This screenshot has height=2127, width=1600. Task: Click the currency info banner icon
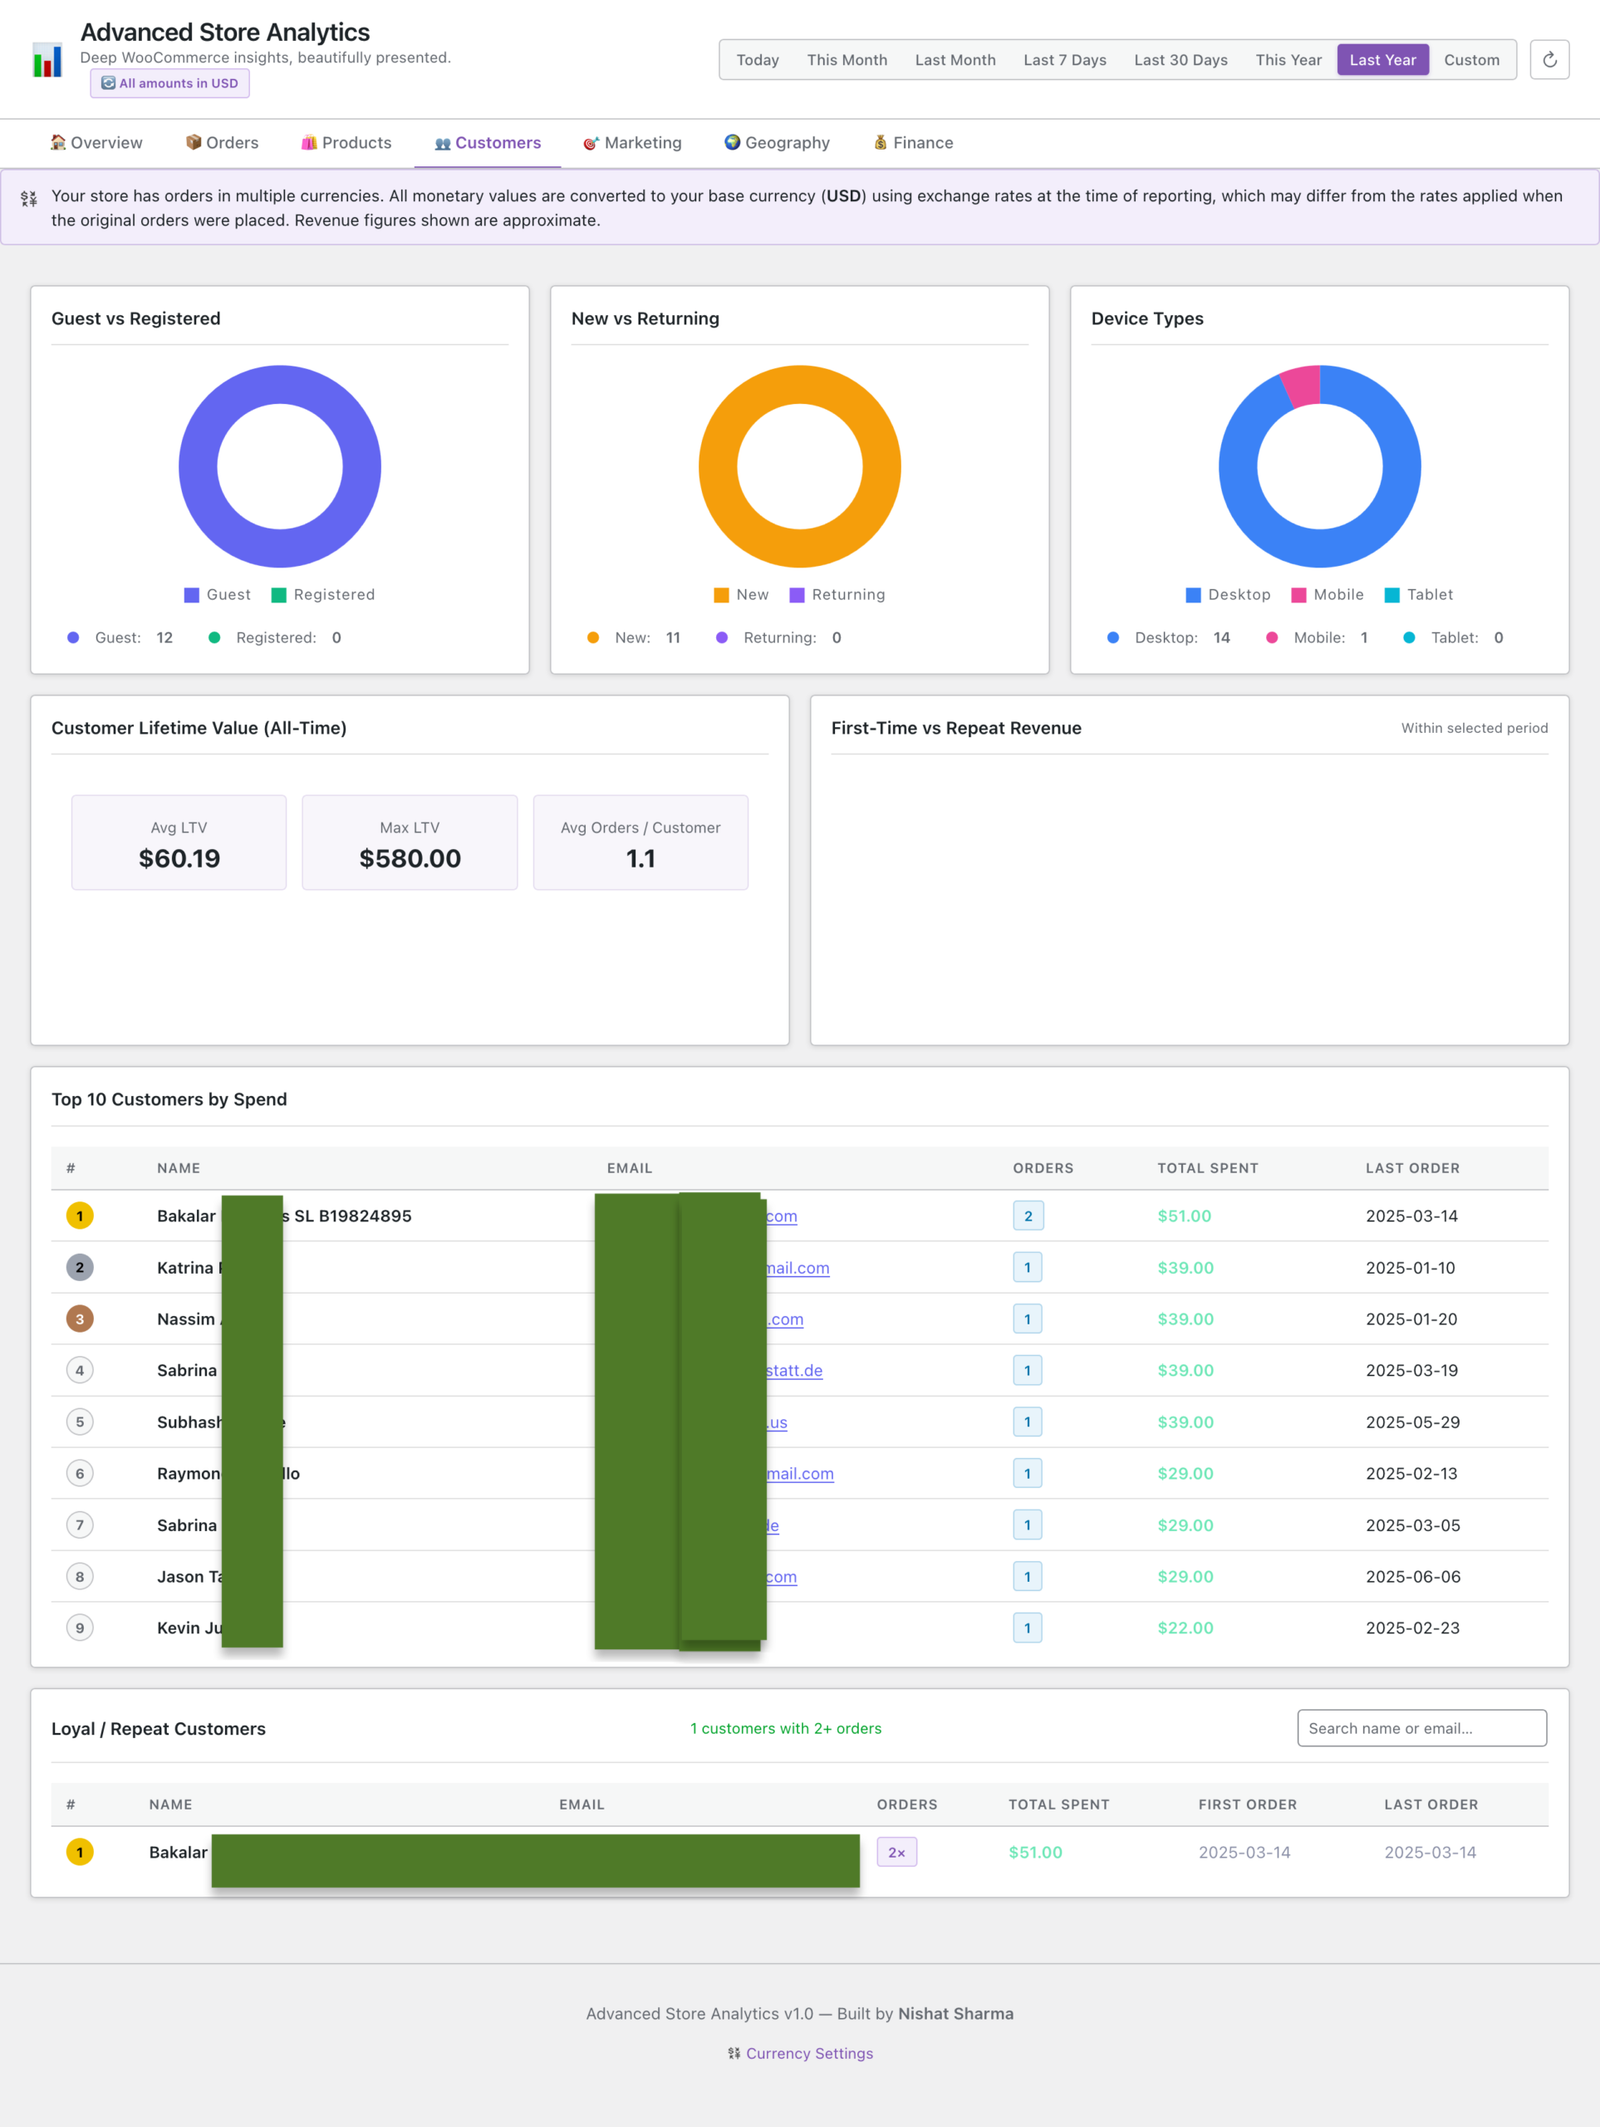click(29, 198)
